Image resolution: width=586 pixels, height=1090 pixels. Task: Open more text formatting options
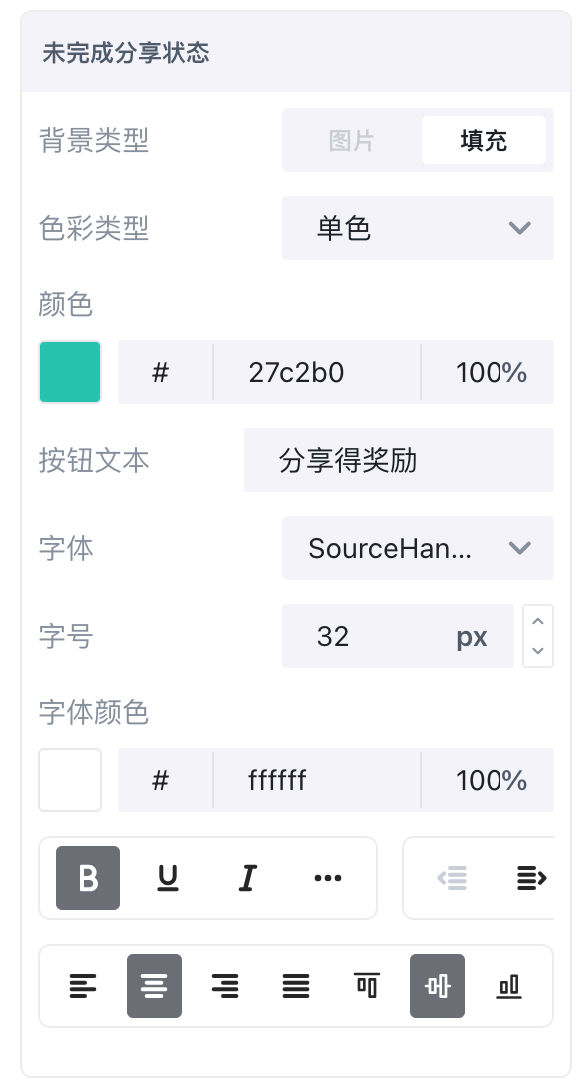click(x=327, y=877)
